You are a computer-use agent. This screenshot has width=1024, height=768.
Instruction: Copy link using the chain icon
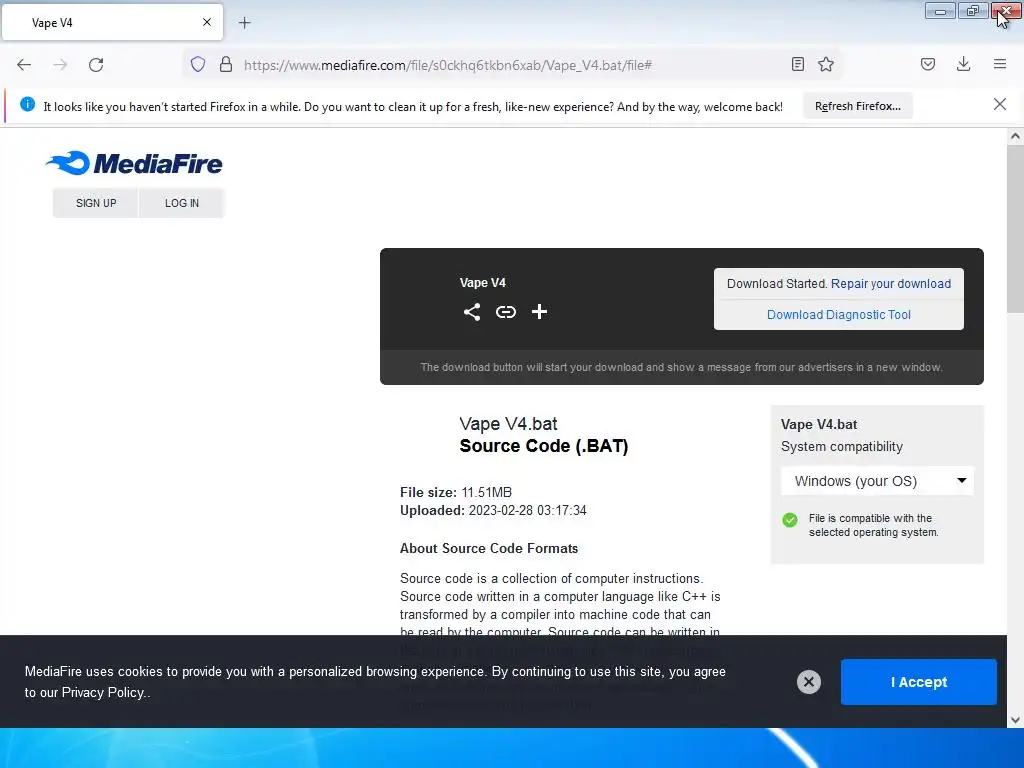[505, 312]
